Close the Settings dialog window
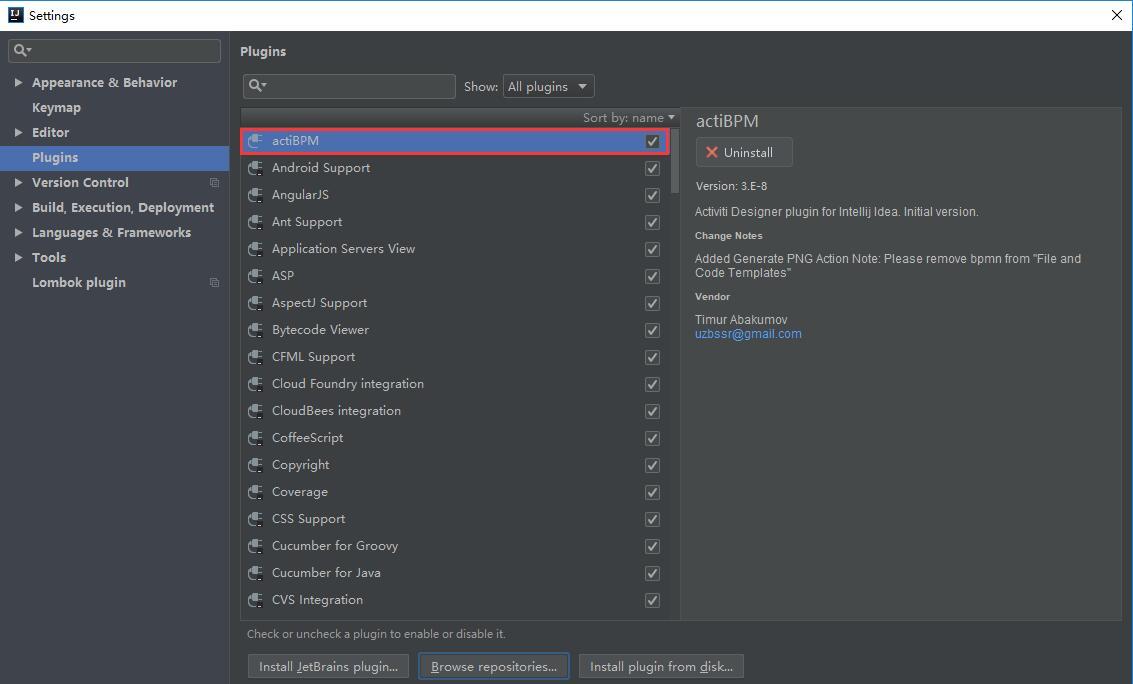The height and width of the screenshot is (684, 1133). [1116, 15]
